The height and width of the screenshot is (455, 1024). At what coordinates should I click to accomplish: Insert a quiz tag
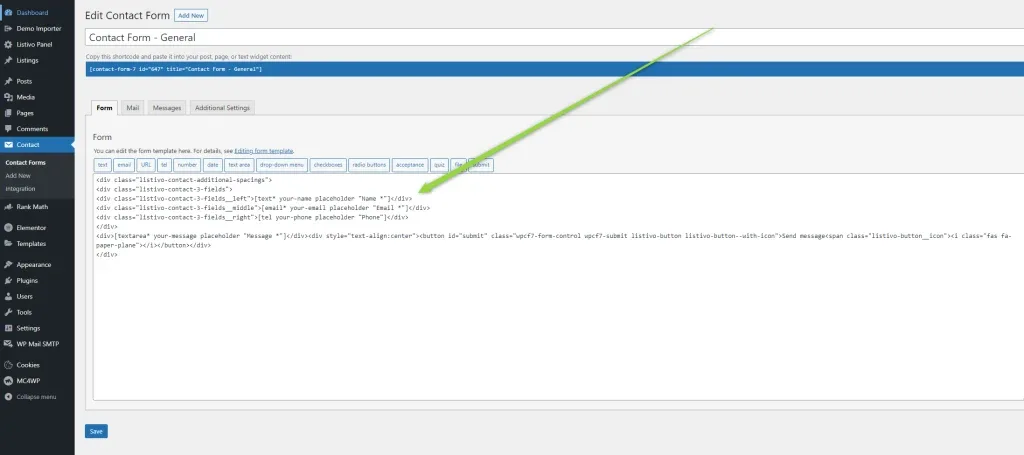coord(439,165)
